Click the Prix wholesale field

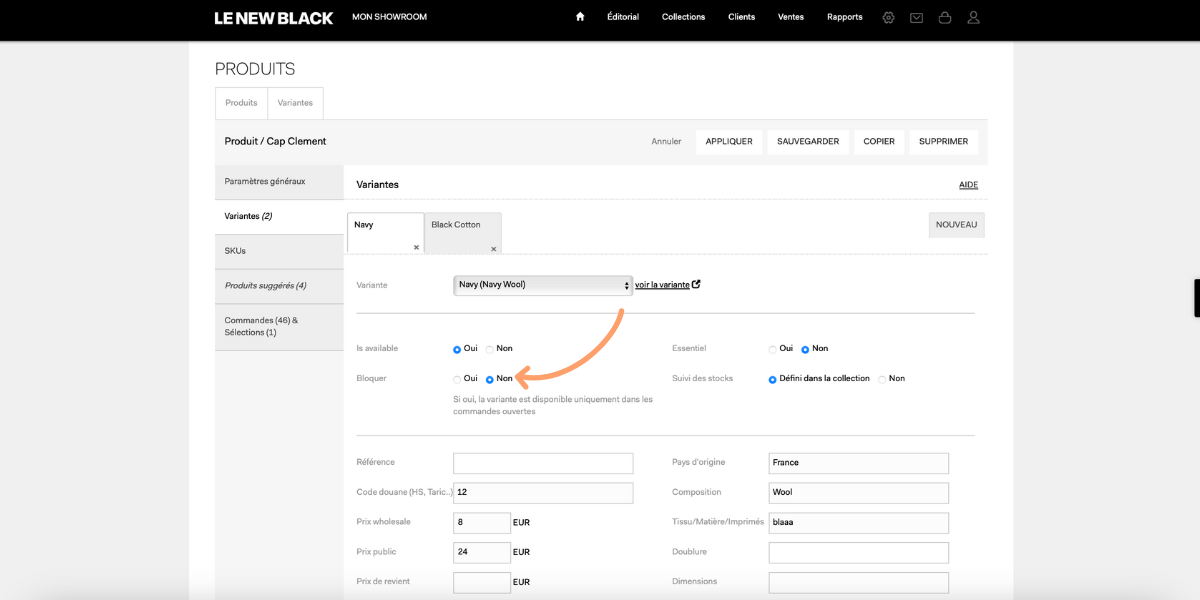tap(482, 523)
